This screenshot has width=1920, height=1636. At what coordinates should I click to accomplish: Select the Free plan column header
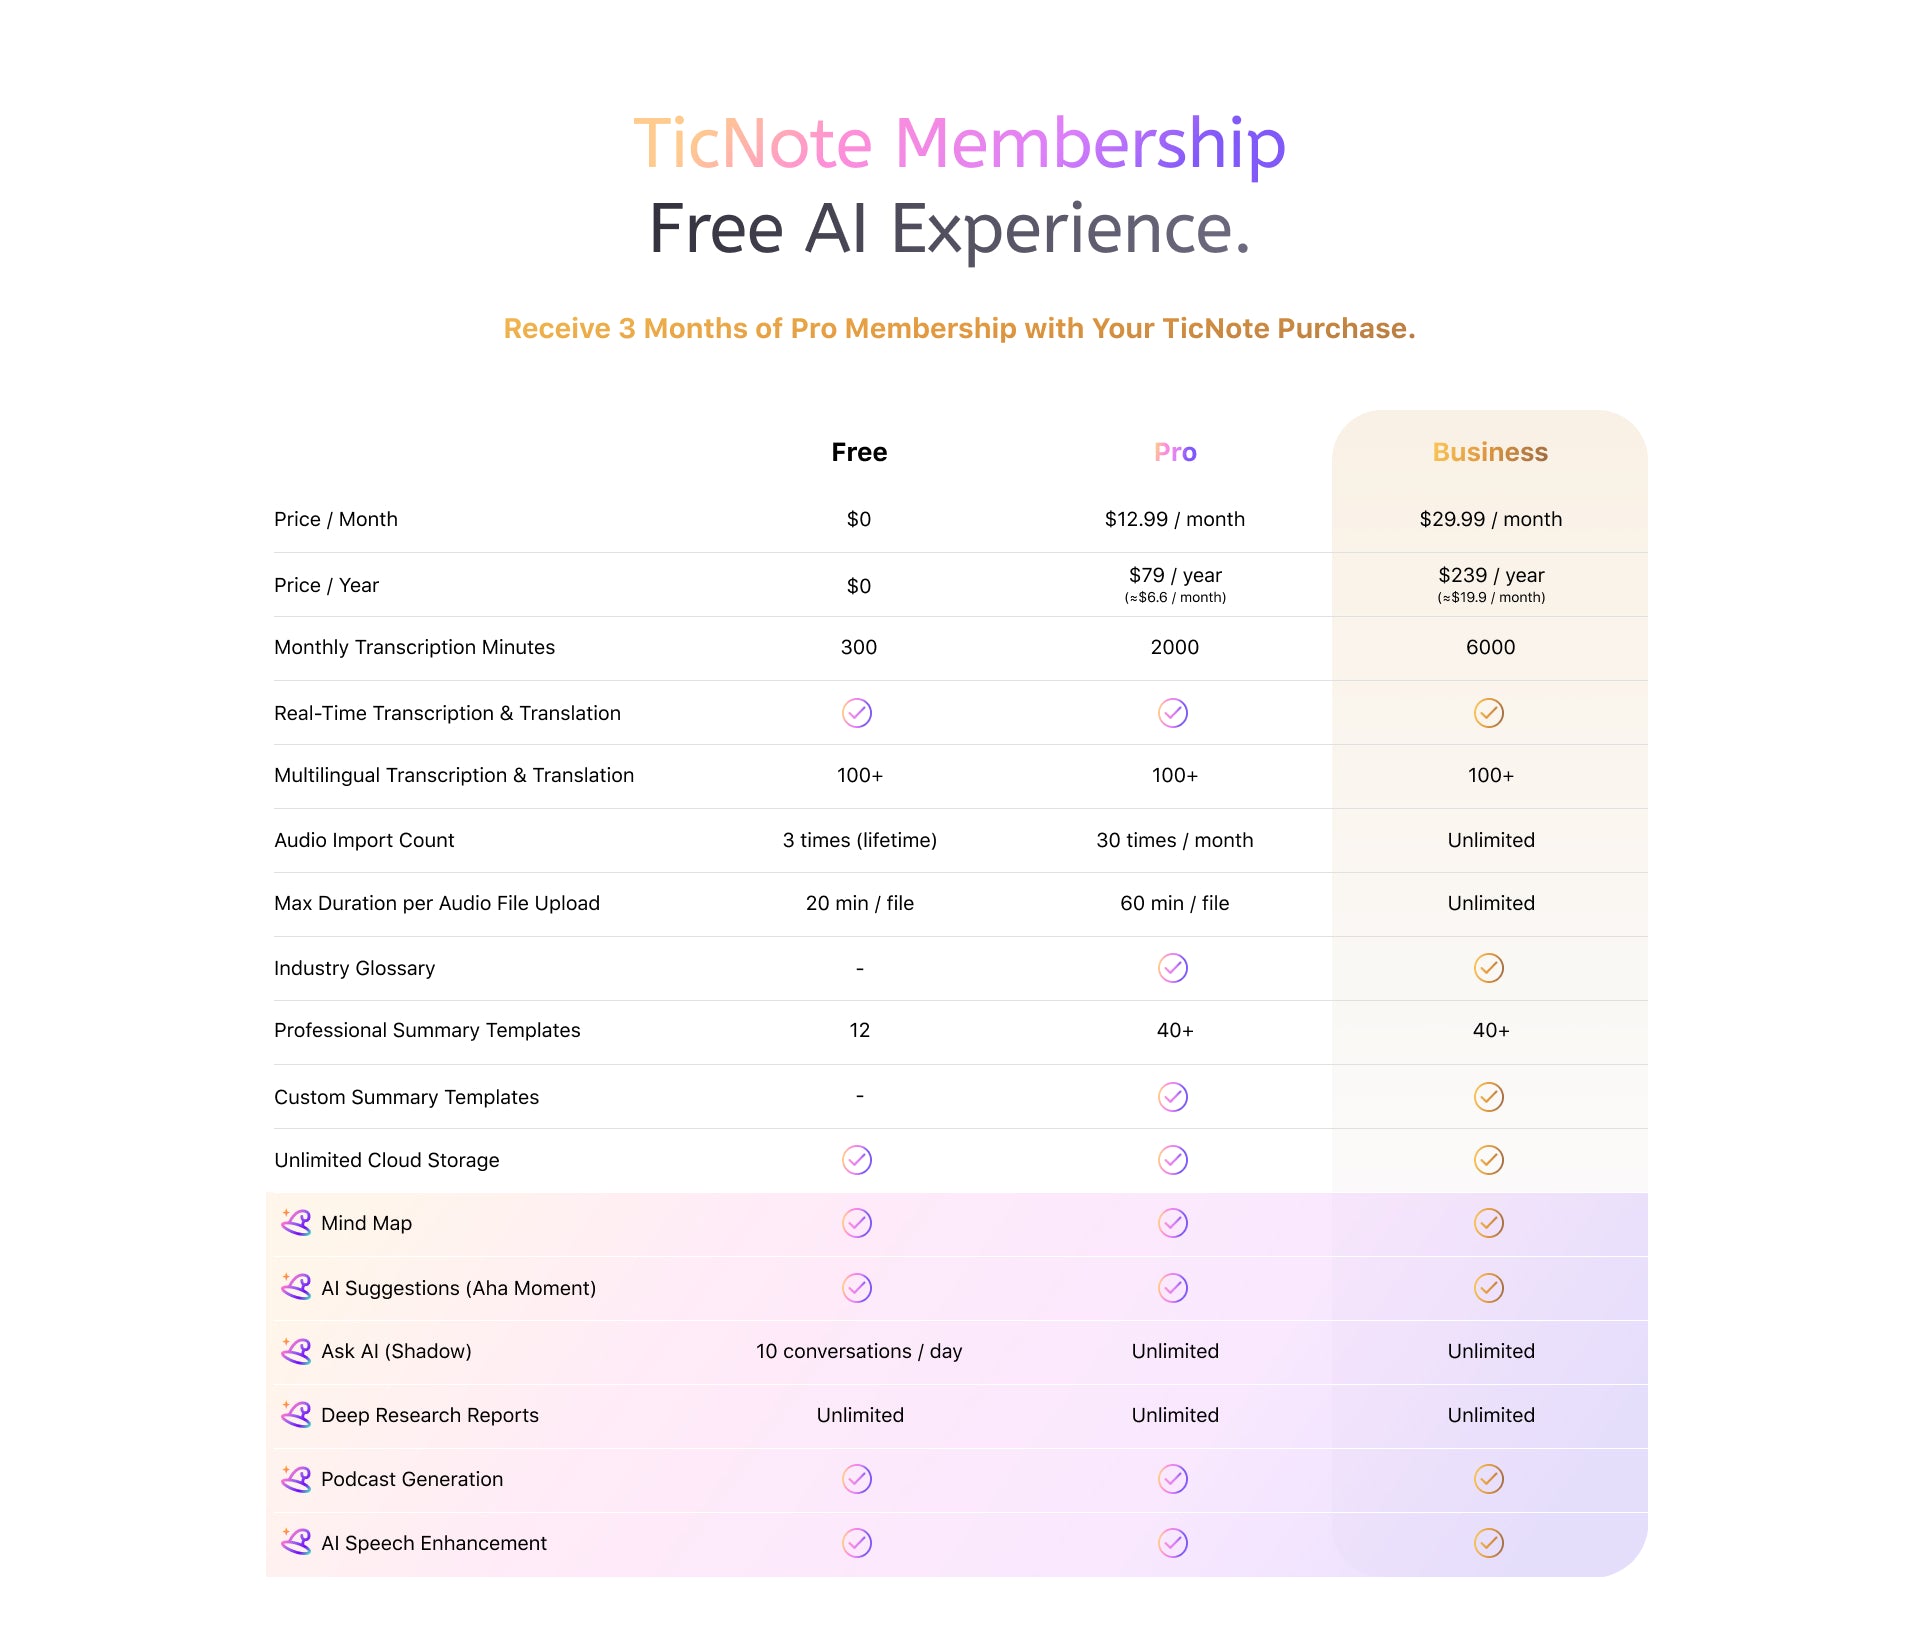[859, 452]
